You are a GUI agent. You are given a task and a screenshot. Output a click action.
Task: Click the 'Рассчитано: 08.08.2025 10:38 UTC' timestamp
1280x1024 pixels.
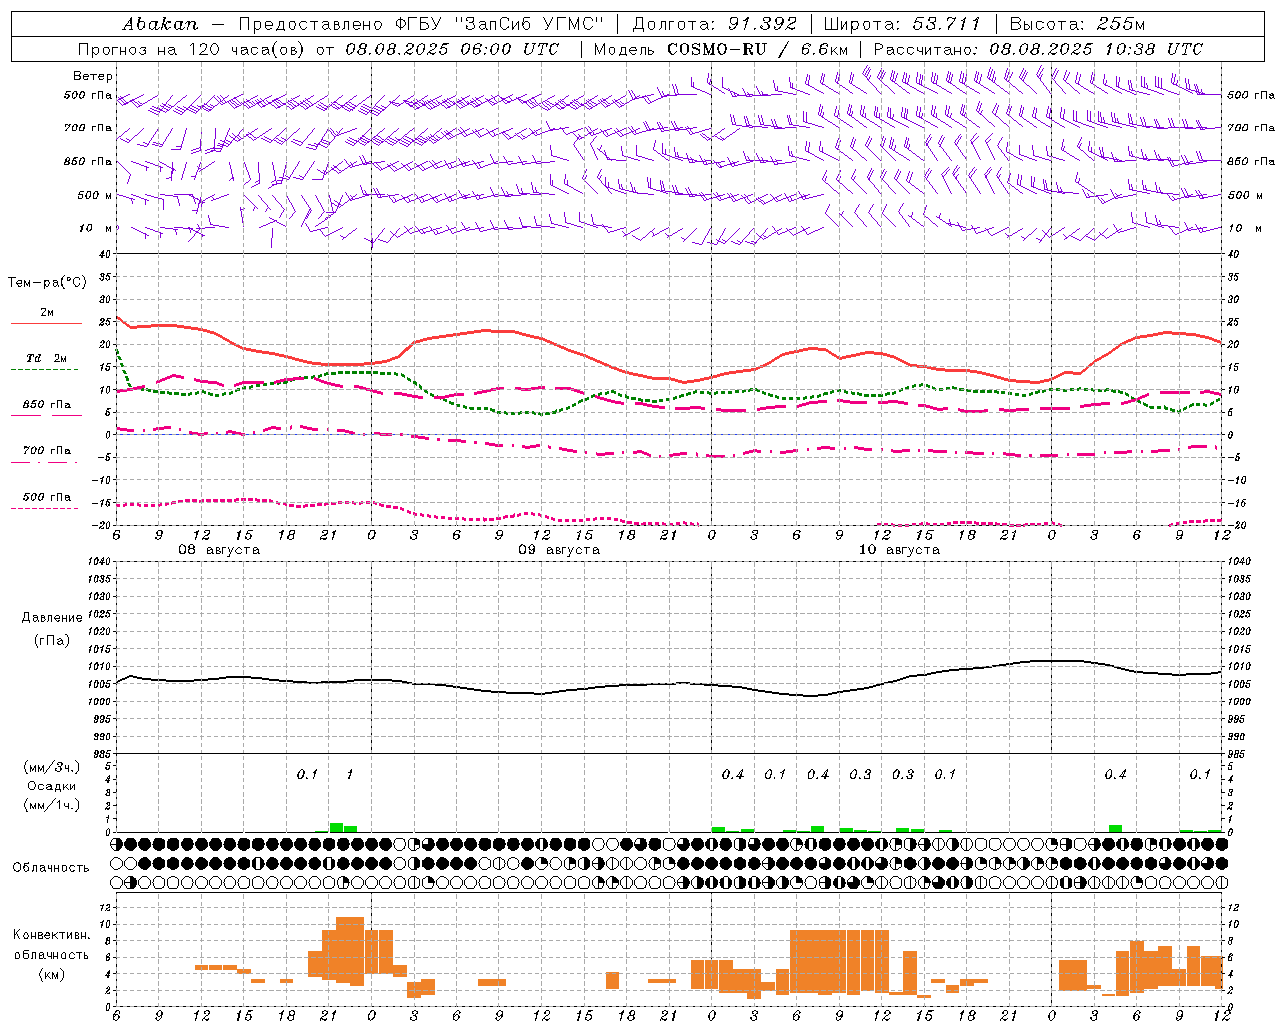click(x=1038, y=49)
